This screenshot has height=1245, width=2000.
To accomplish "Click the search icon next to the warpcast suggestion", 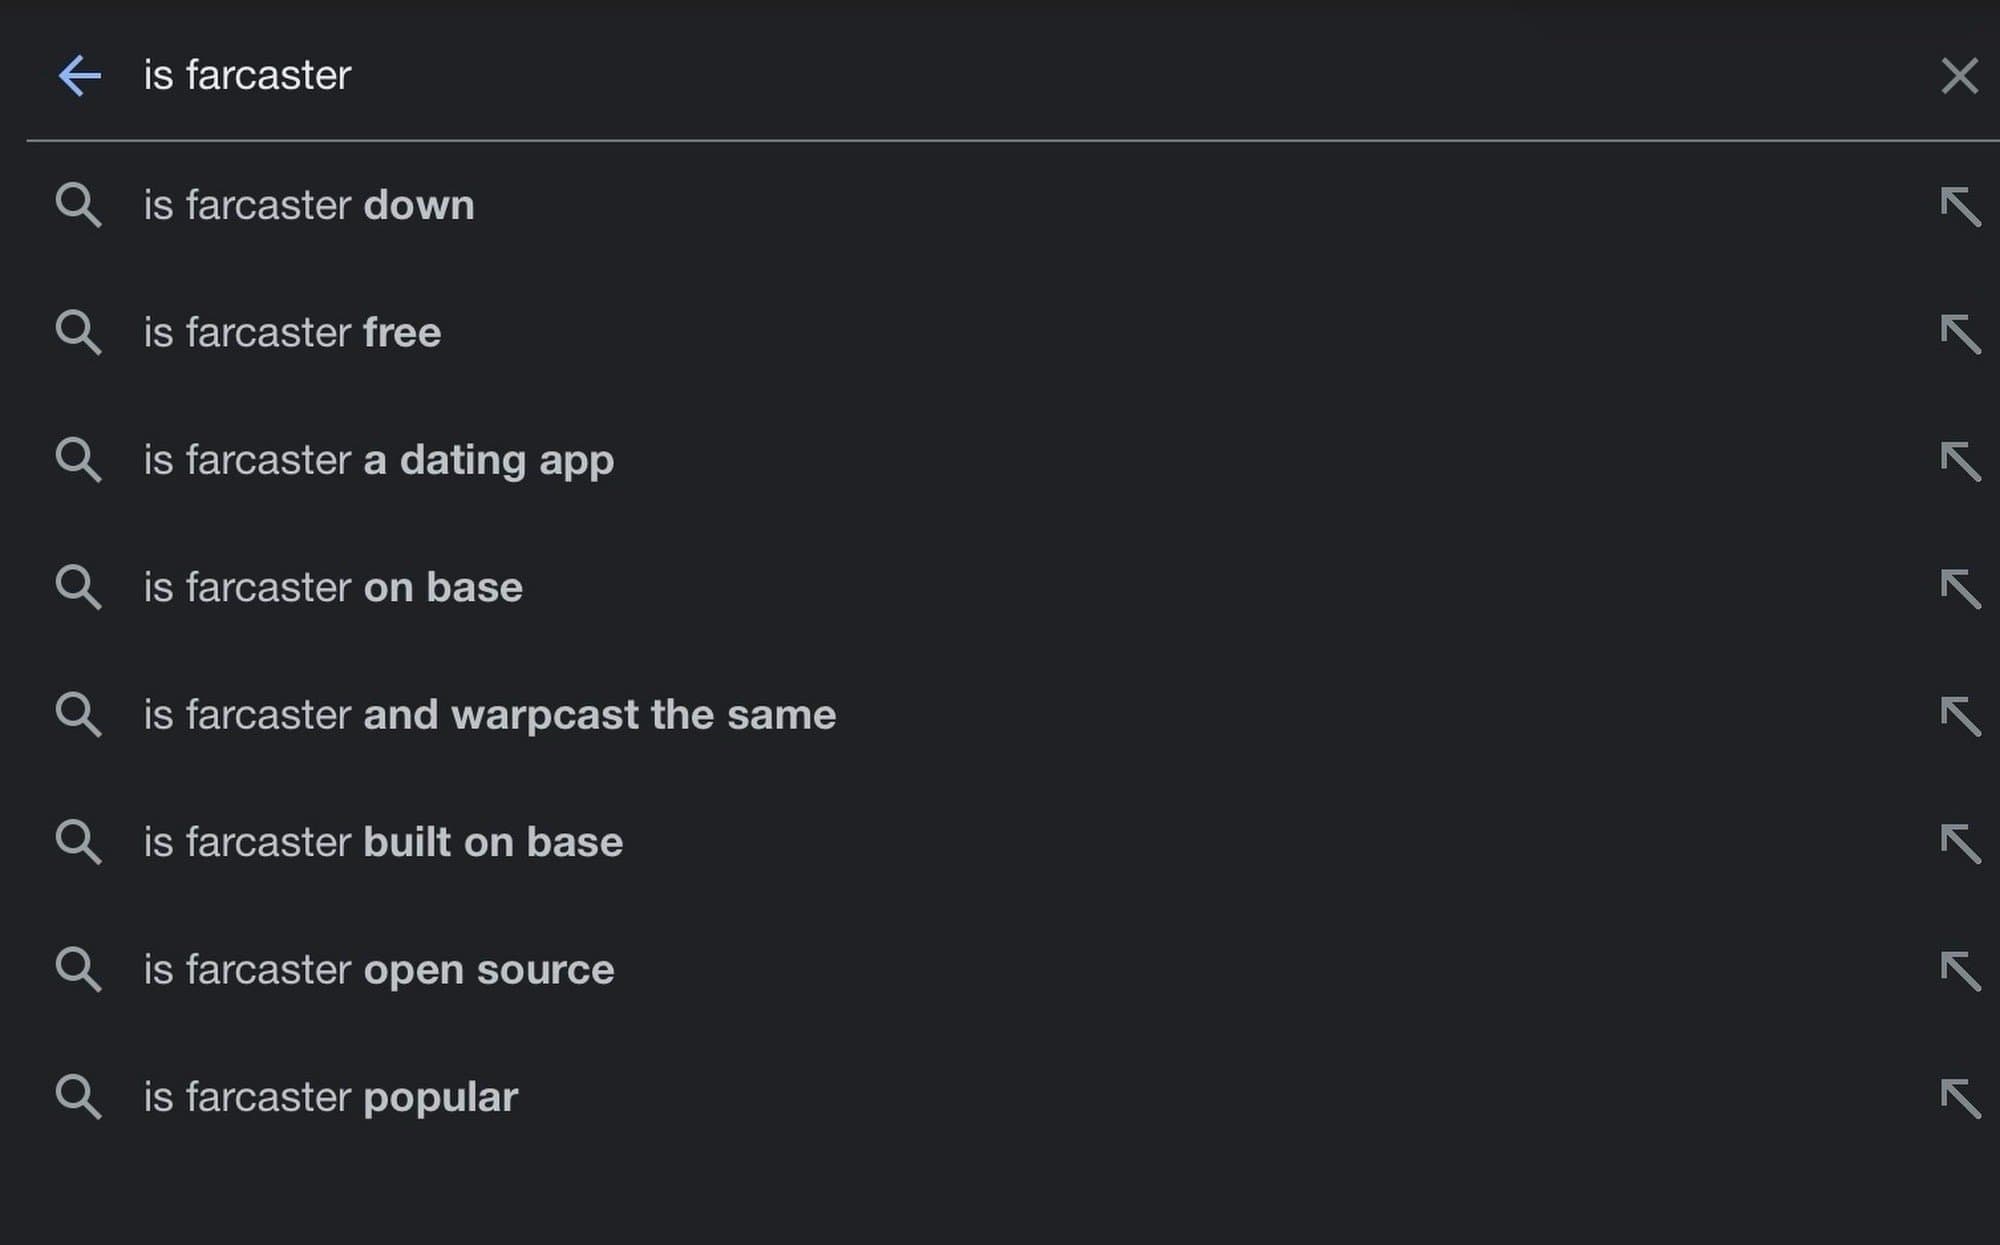I will pos(80,715).
